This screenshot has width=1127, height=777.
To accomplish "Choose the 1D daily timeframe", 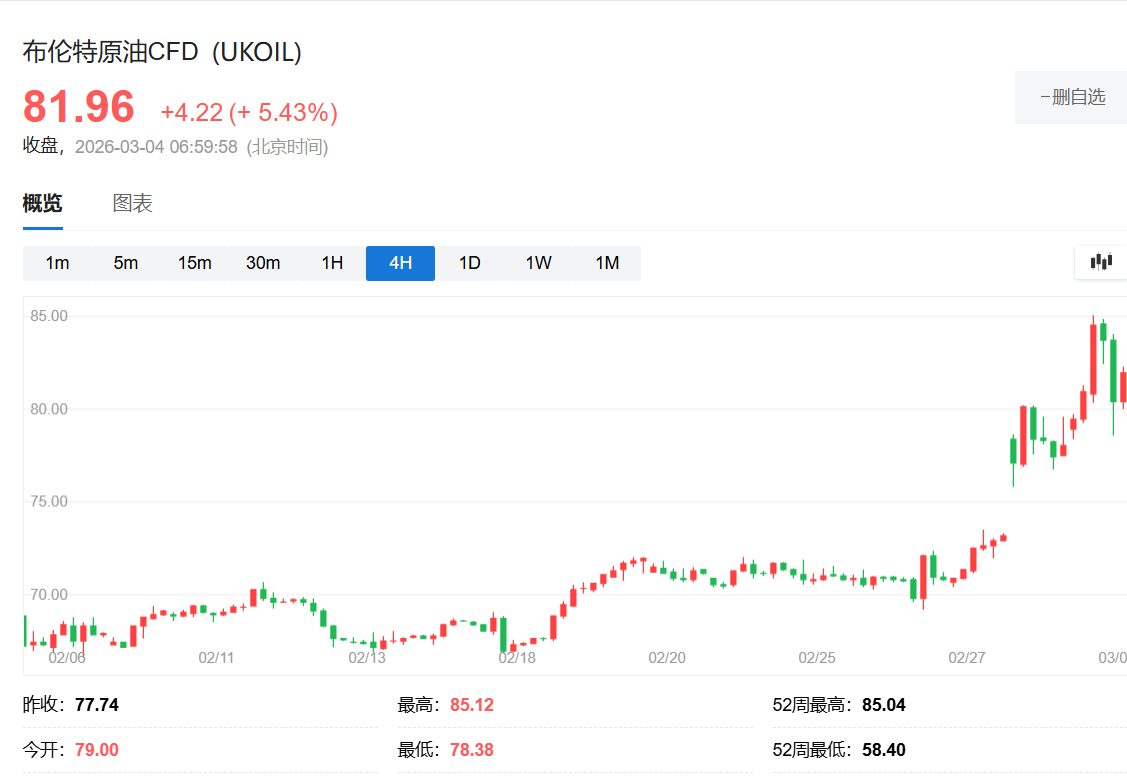I will [469, 263].
